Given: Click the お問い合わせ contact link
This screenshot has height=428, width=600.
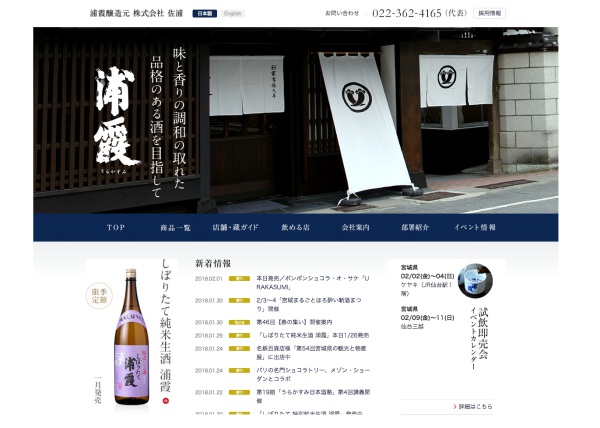Looking at the screenshot, I should (x=342, y=13).
